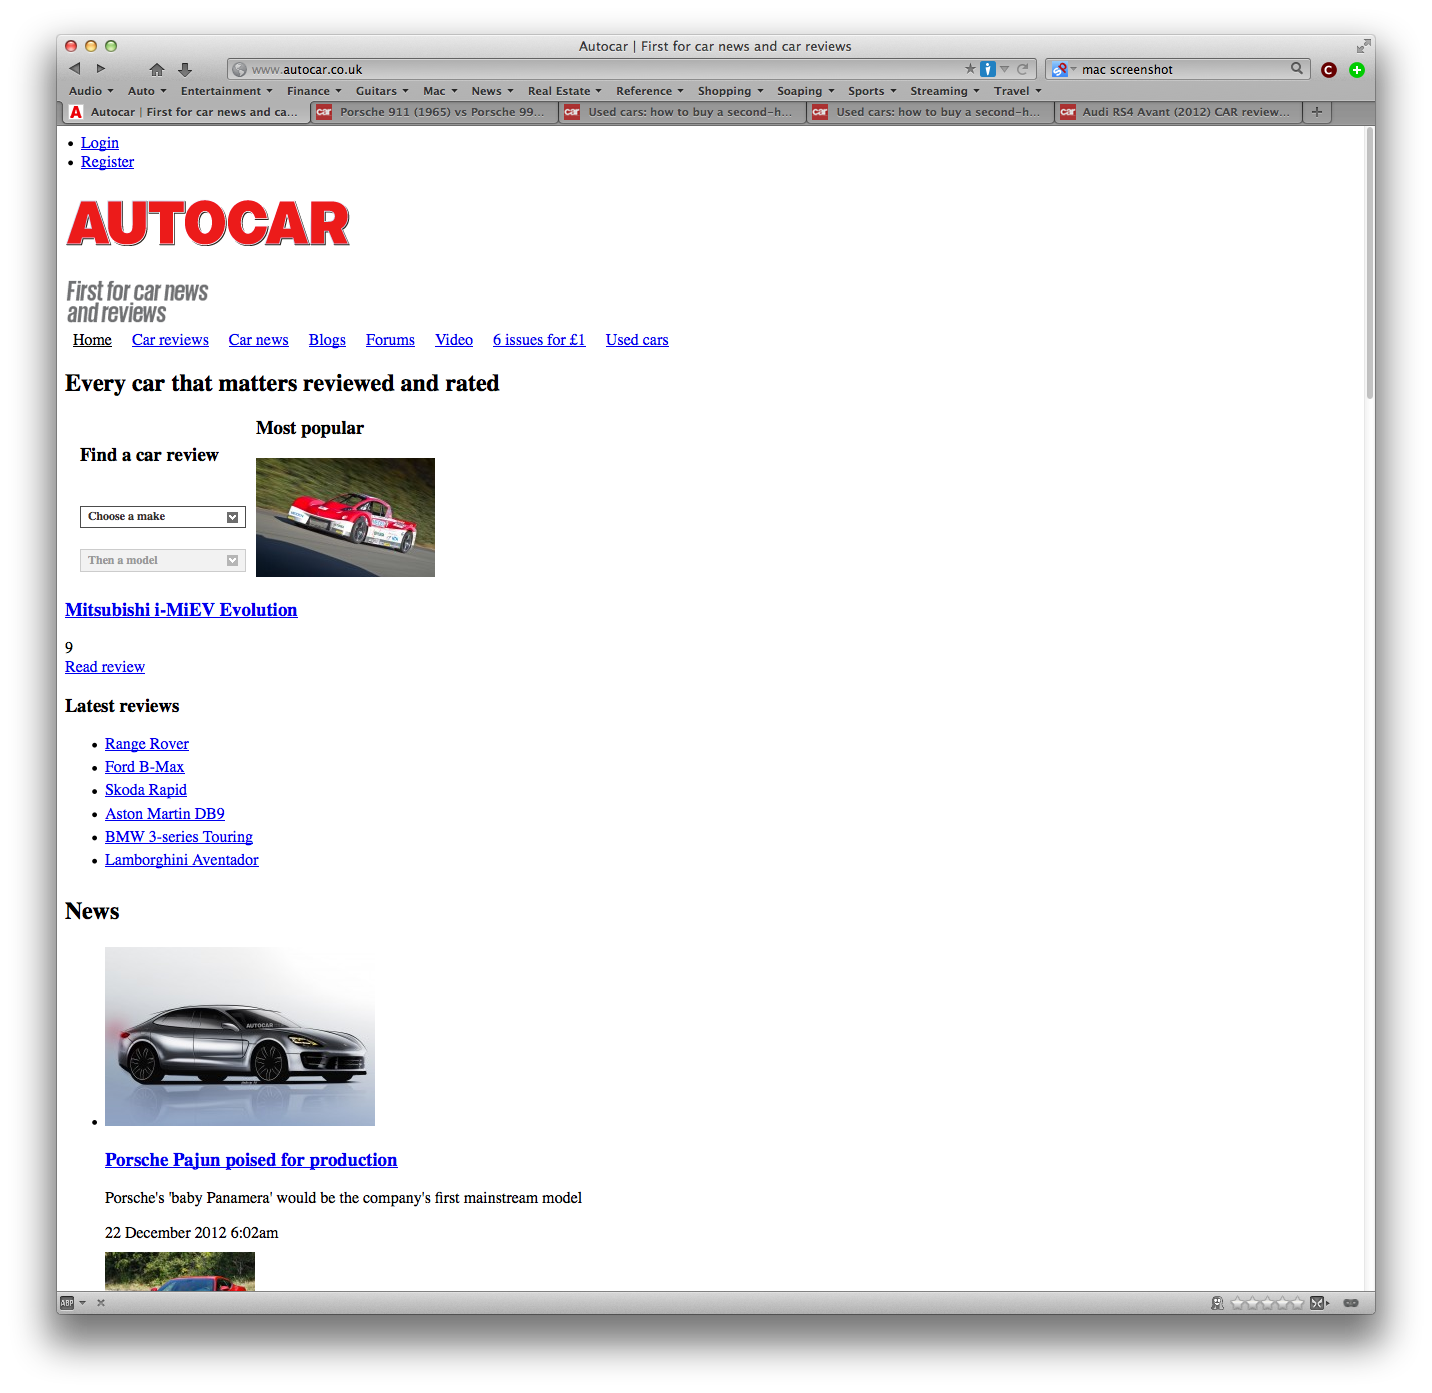Enter full screen with the expand arrows icon

coord(1364,46)
